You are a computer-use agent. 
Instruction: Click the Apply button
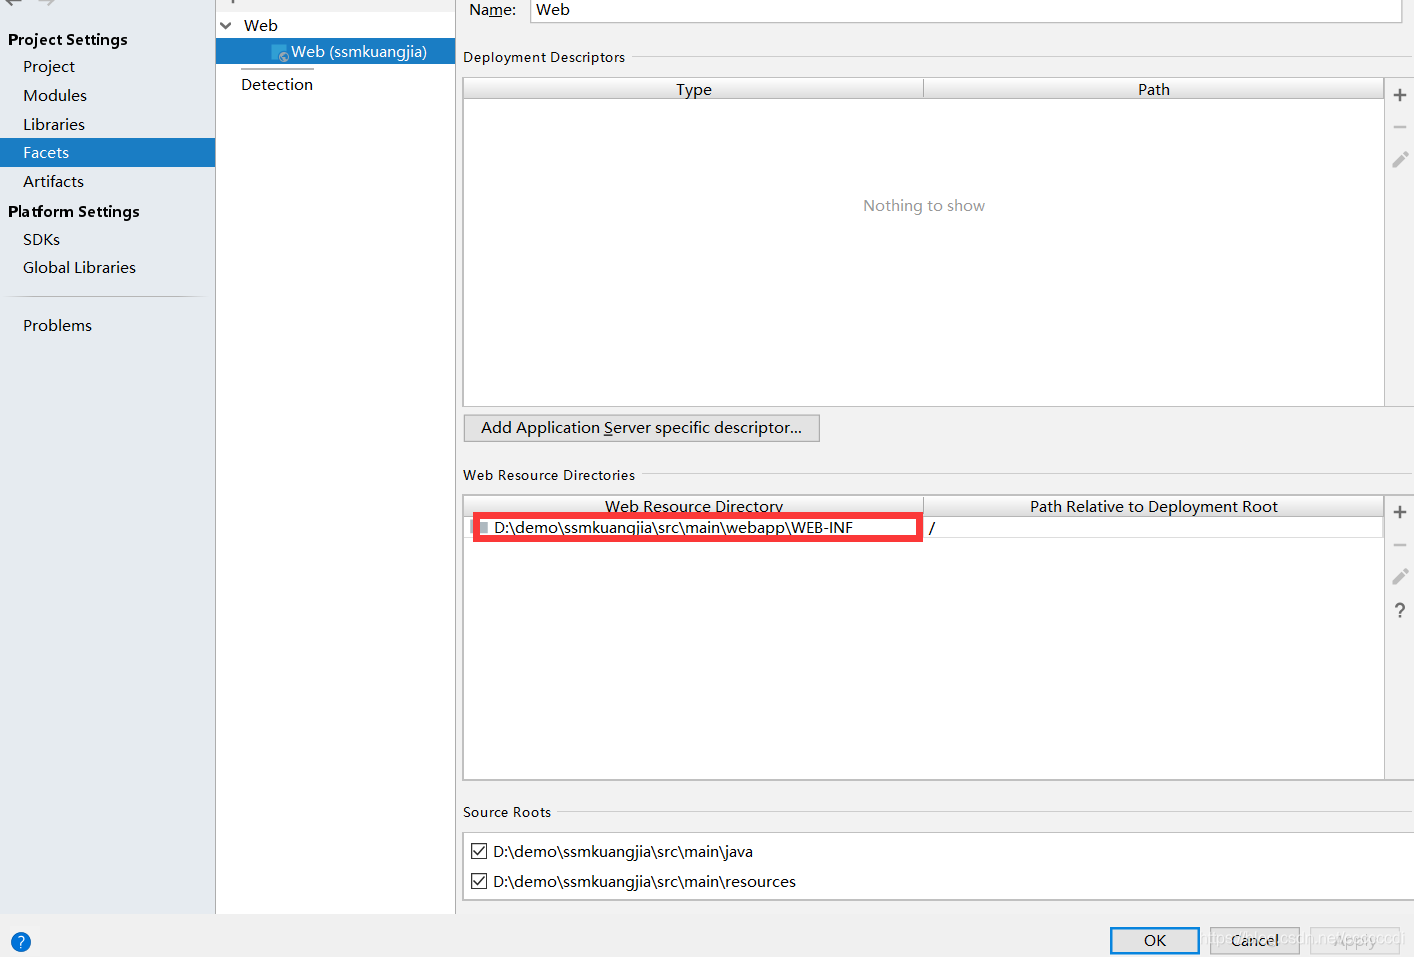[1354, 940]
